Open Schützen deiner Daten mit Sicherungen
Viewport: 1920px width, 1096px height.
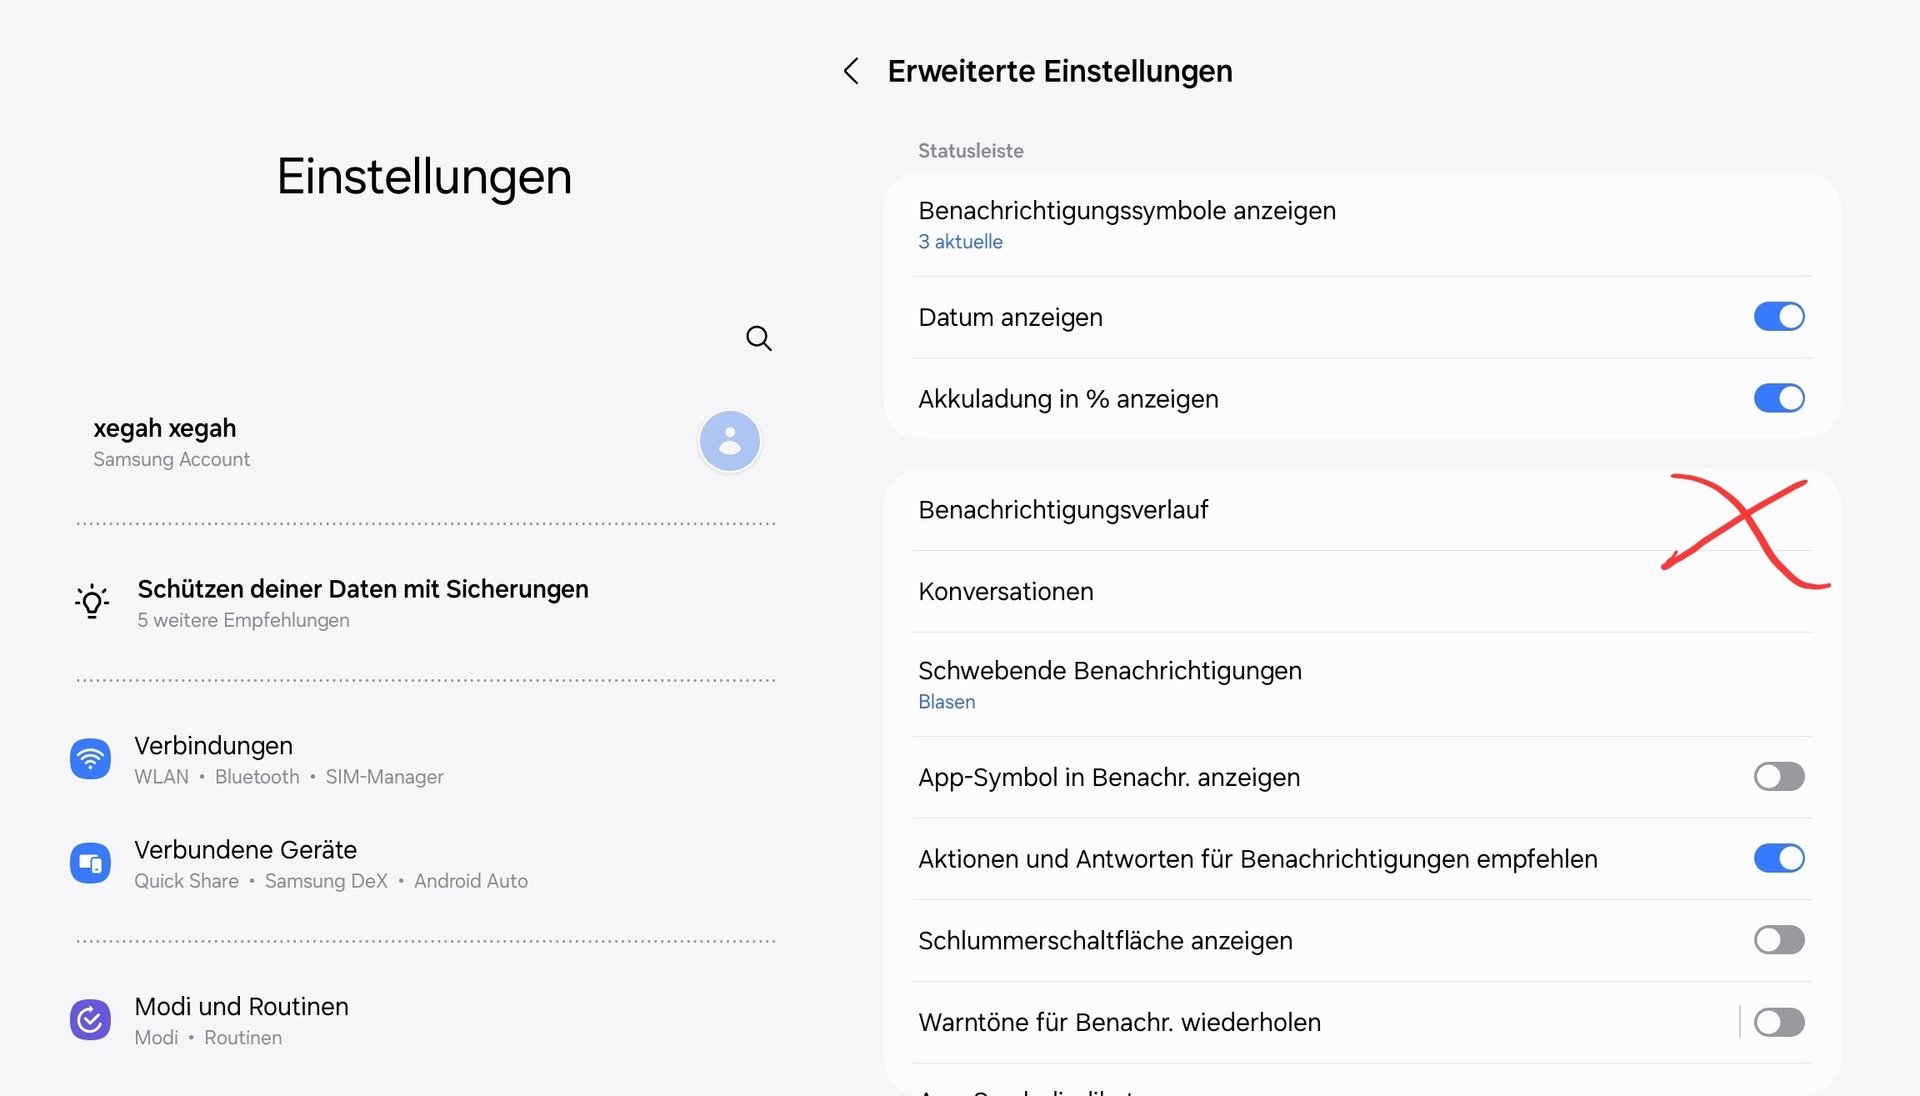[425, 603]
